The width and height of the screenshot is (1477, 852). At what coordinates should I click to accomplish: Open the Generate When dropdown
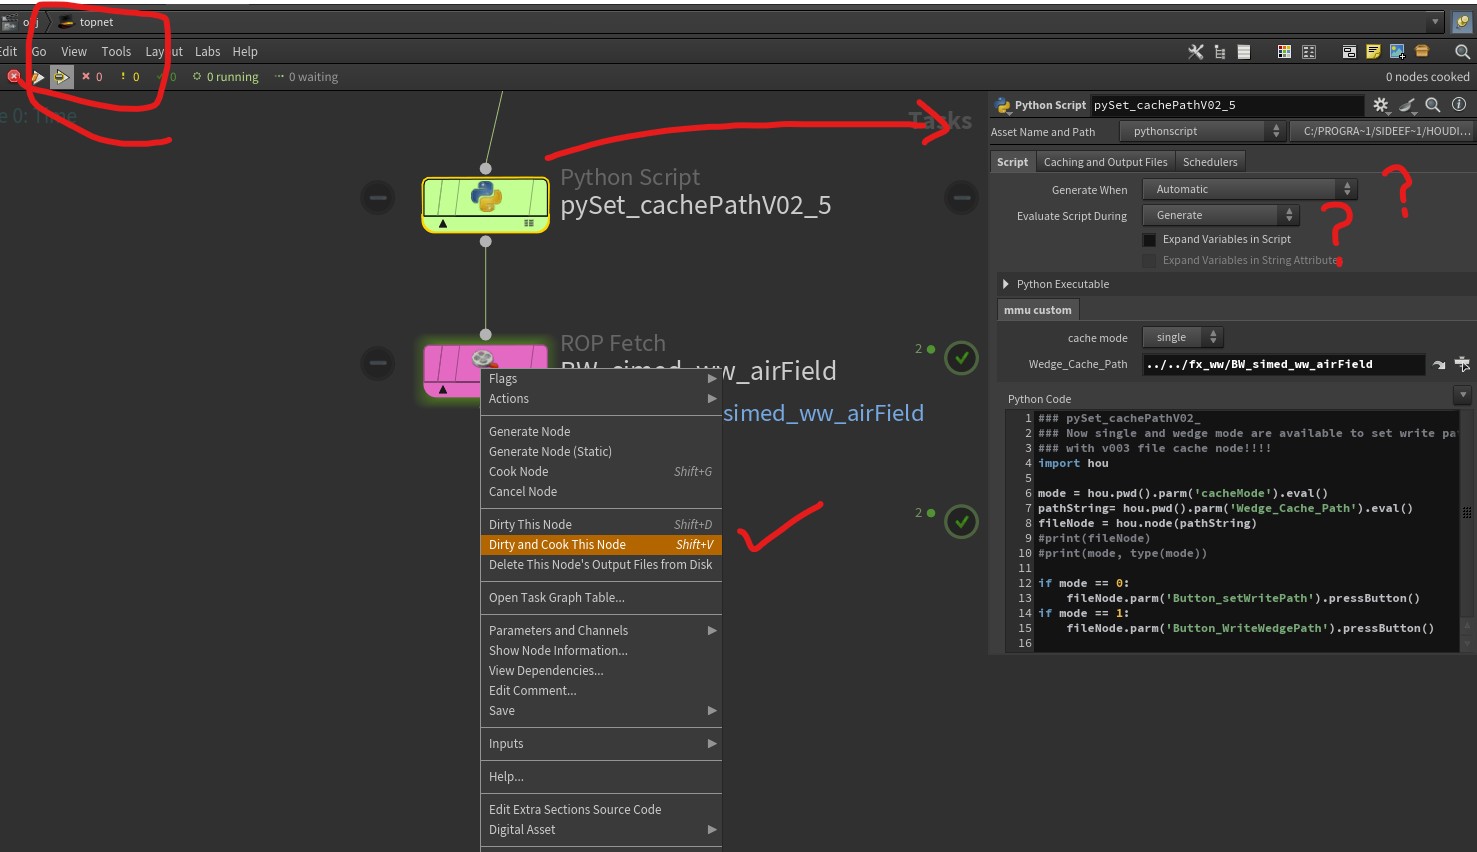(x=1249, y=189)
